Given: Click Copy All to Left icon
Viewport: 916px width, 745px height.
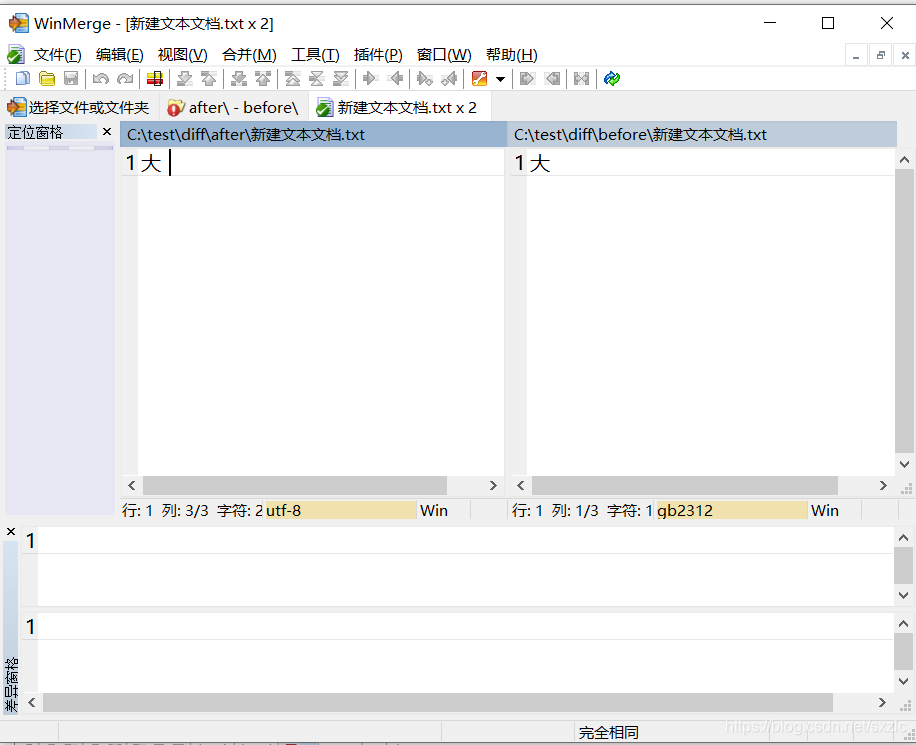Looking at the screenshot, I should coord(552,78).
